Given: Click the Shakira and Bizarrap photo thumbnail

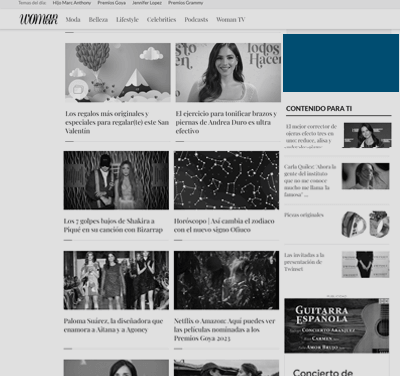Looking at the screenshot, I should (116, 180).
